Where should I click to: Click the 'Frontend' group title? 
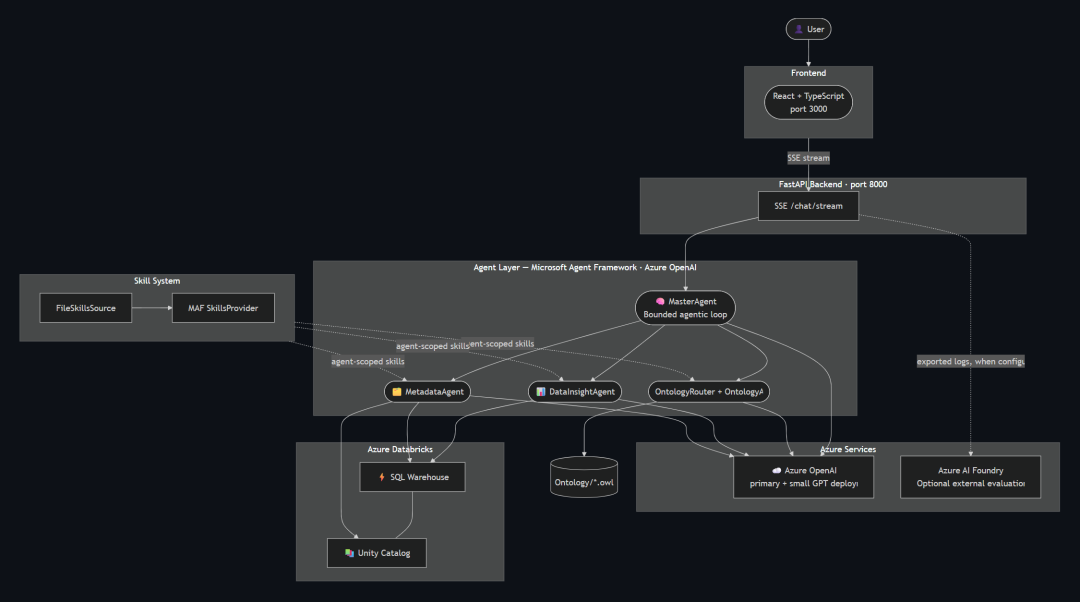pyautogui.click(x=809, y=73)
